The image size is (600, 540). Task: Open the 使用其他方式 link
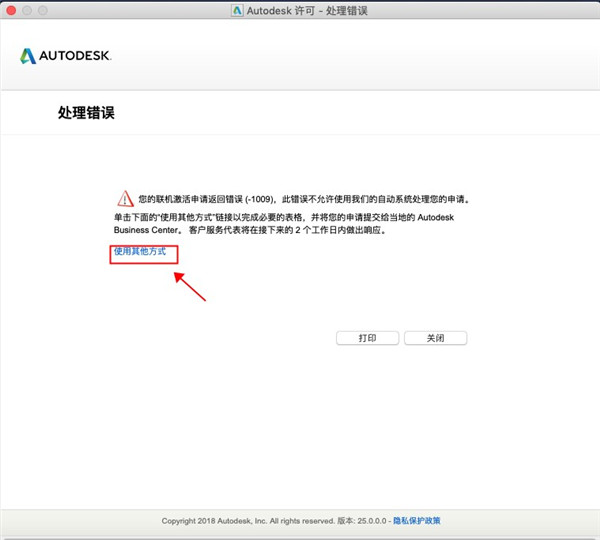pyautogui.click(x=140, y=251)
